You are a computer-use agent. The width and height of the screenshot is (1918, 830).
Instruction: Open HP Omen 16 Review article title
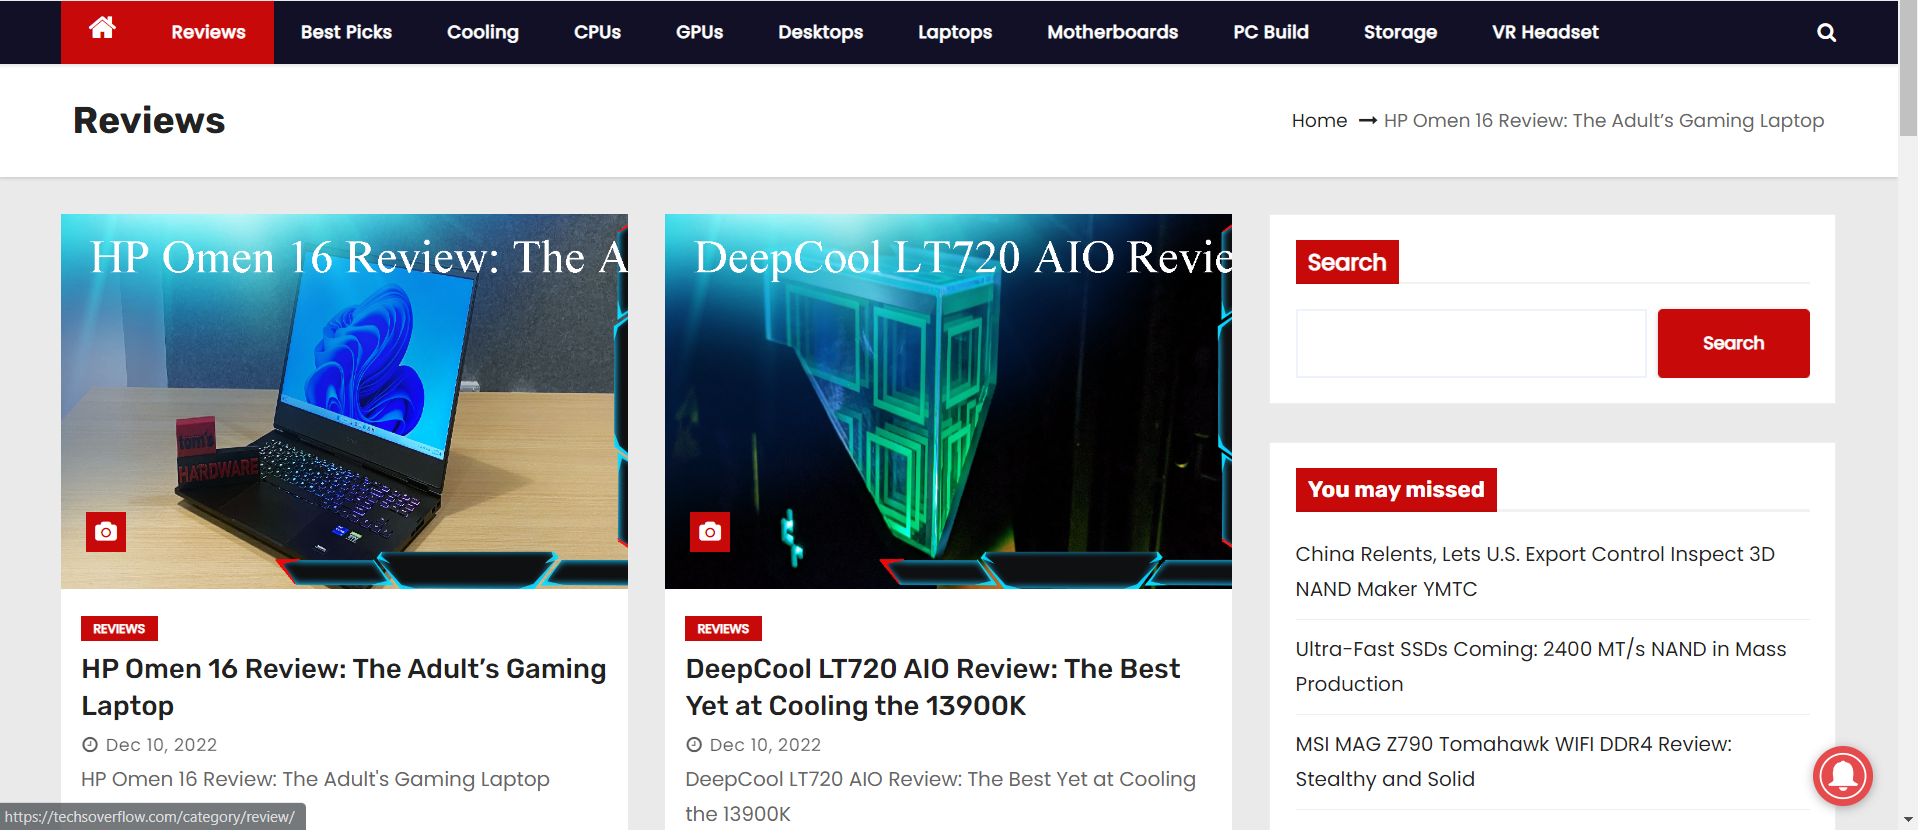[344, 687]
